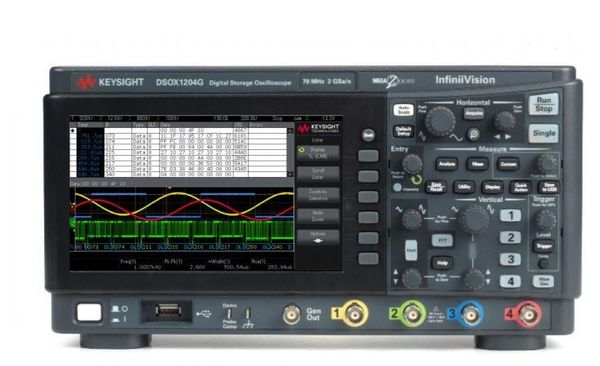Screen dimensions: 600x366
Task: Click the Wave Gen key
Action: 543,281
